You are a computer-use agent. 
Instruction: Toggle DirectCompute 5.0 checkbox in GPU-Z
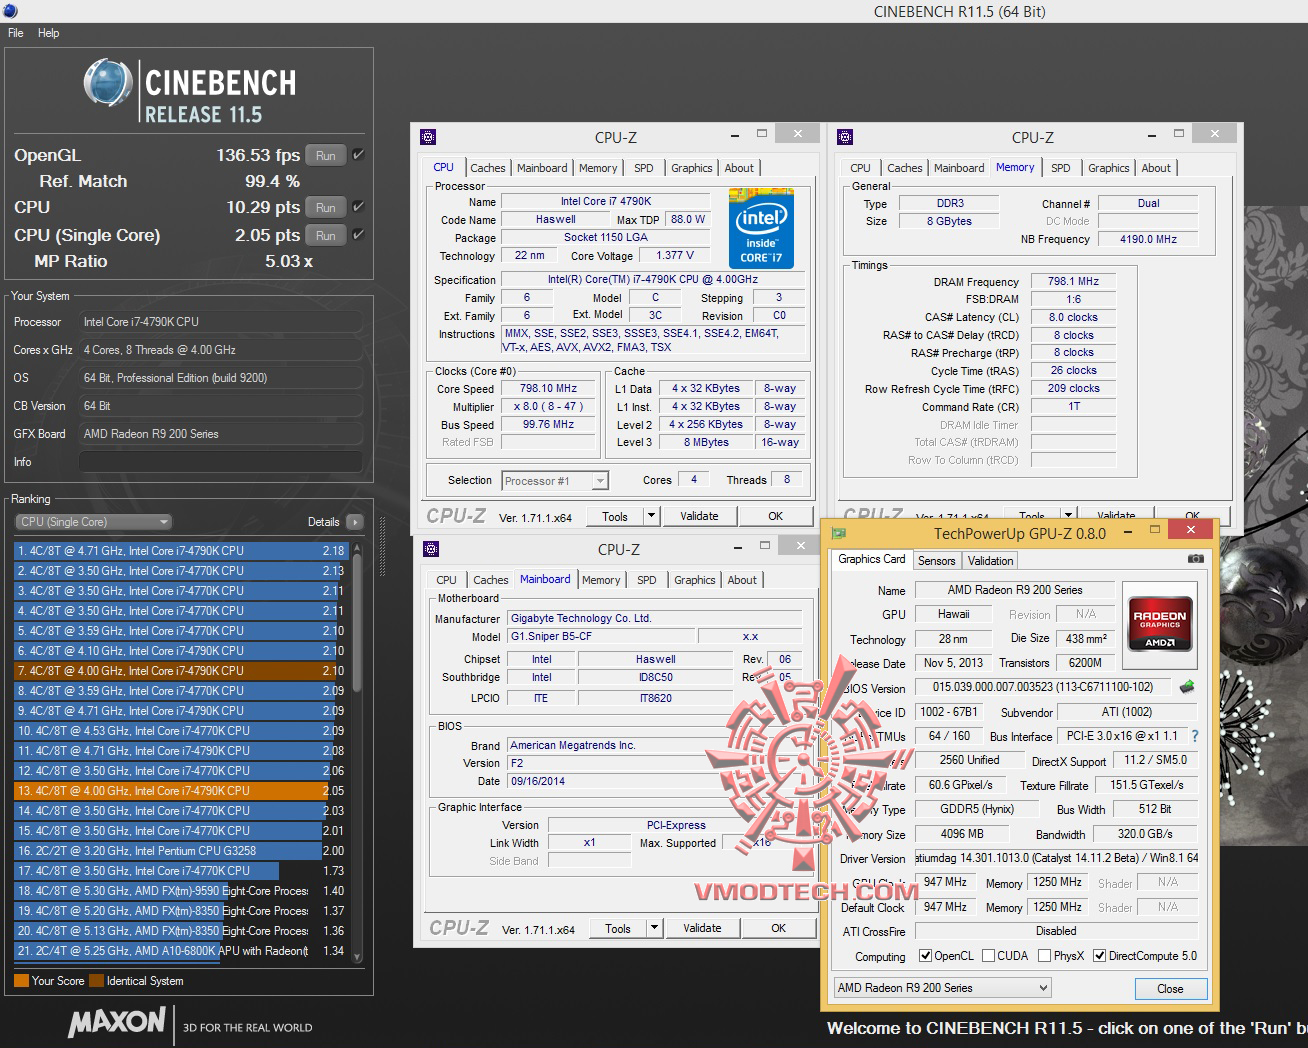1100,956
